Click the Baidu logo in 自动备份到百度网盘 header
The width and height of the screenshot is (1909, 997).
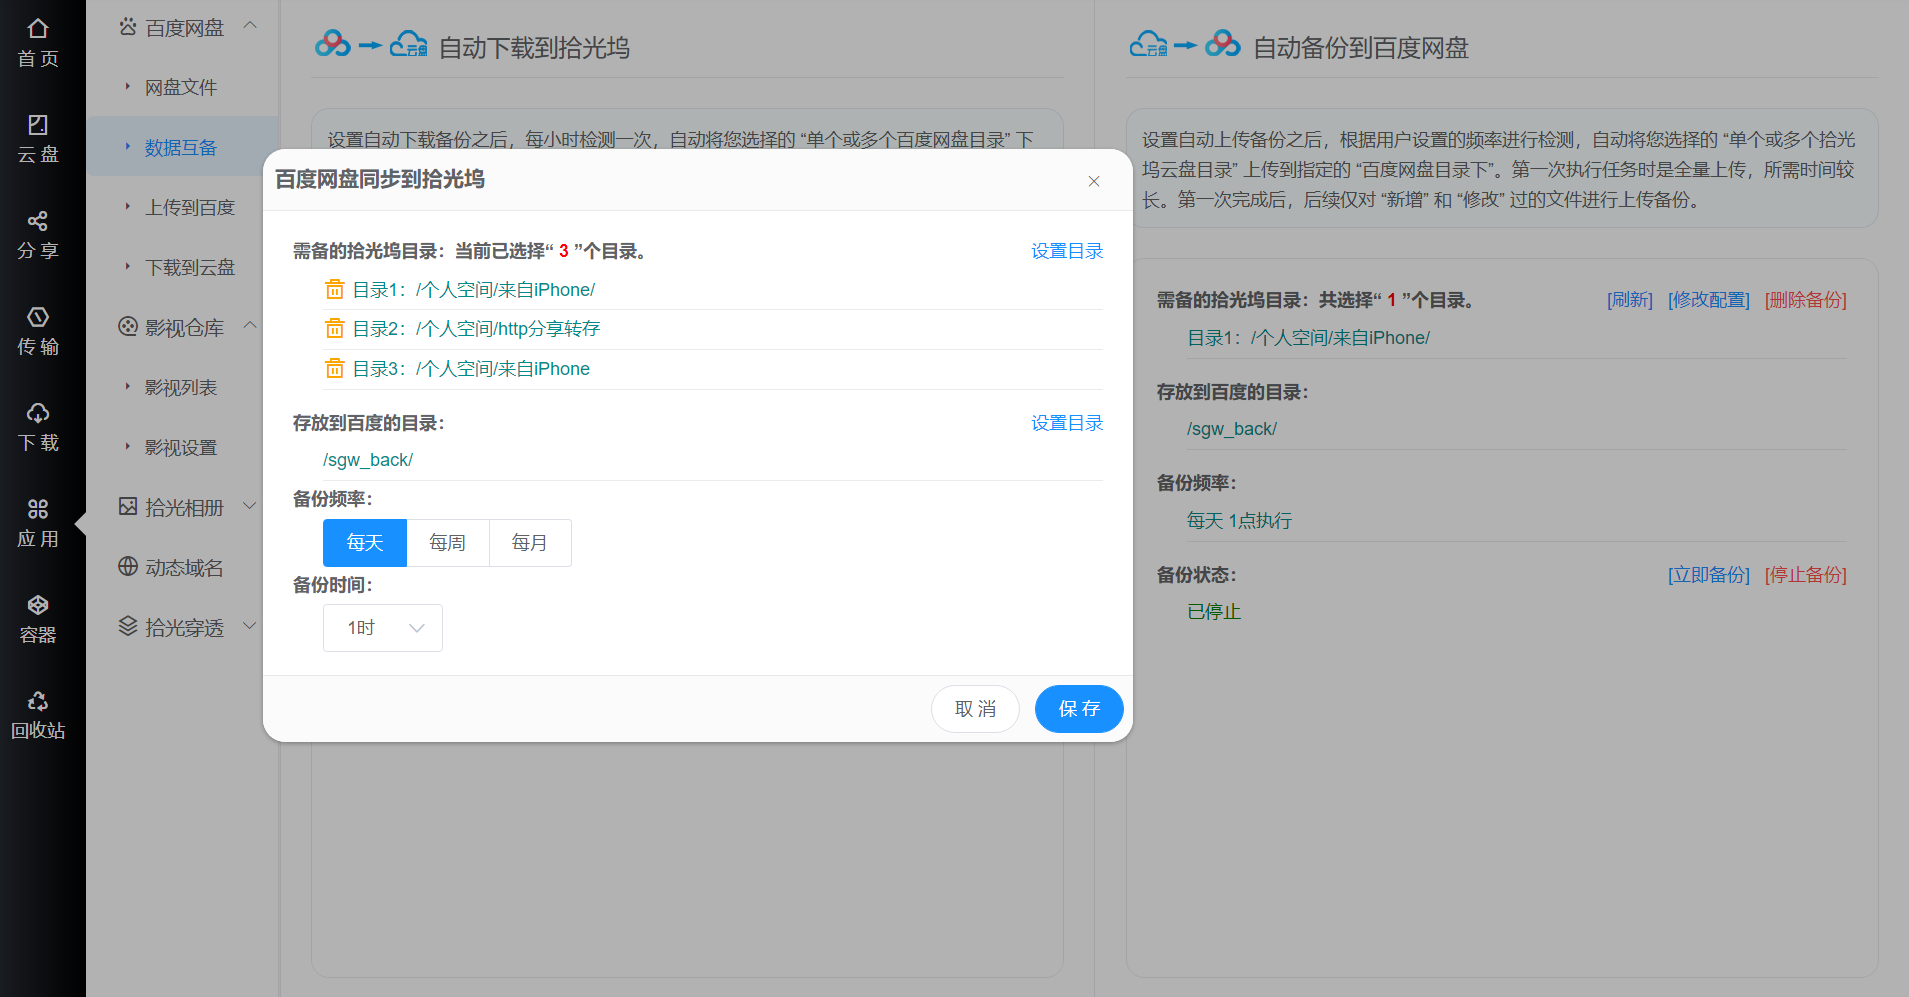pyautogui.click(x=1223, y=44)
